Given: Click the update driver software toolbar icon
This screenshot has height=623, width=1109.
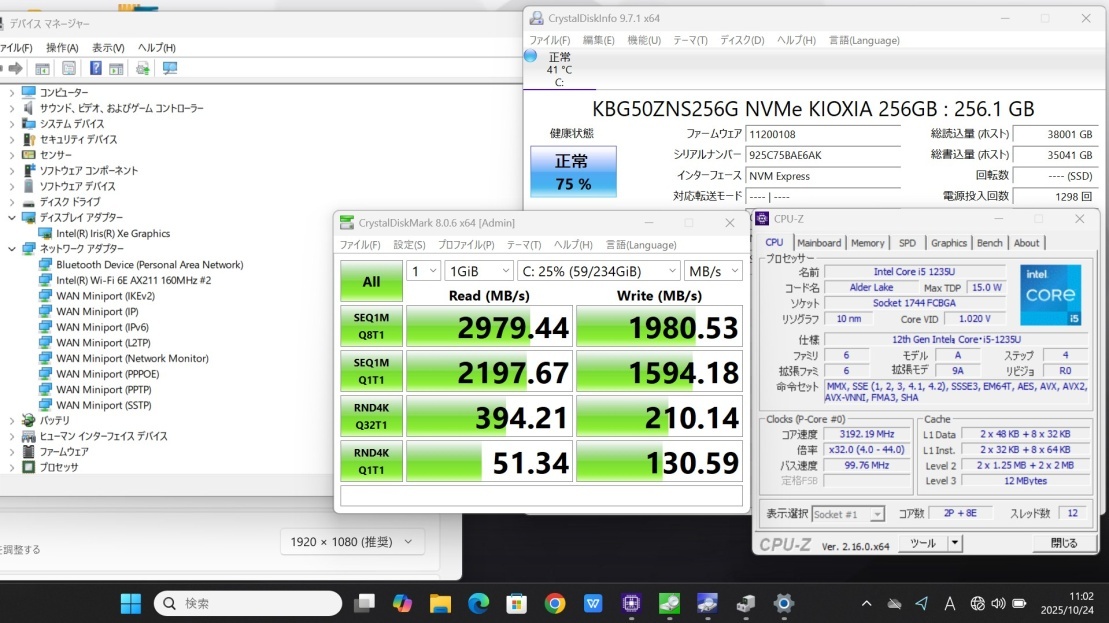Looking at the screenshot, I should (143, 68).
